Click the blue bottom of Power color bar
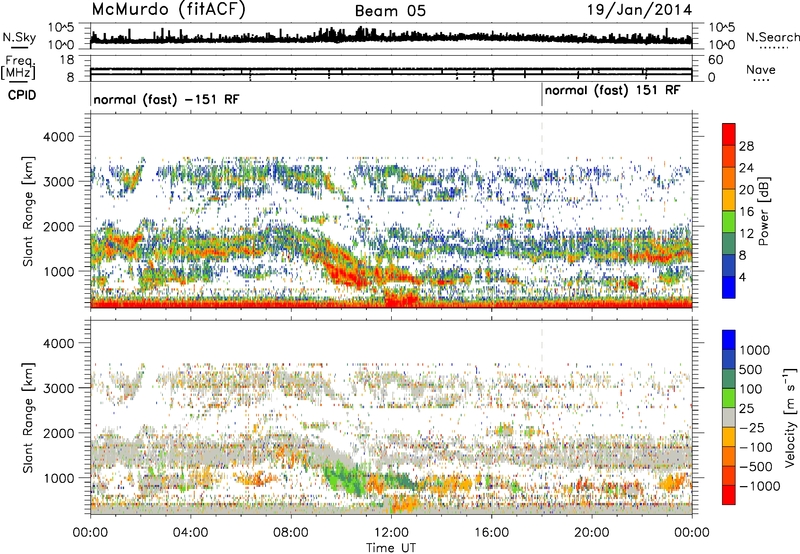This screenshot has height=554, width=800. coord(729,287)
